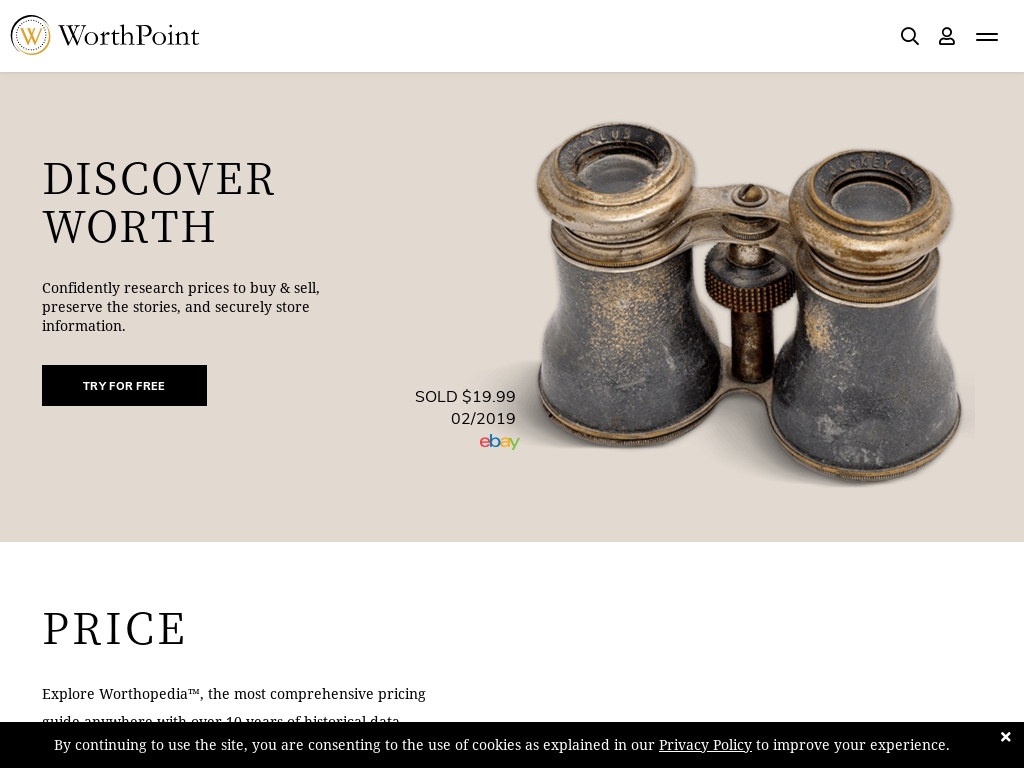Click the TRY FOR FREE button
Image resolution: width=1024 pixels, height=768 pixels.
(124, 385)
